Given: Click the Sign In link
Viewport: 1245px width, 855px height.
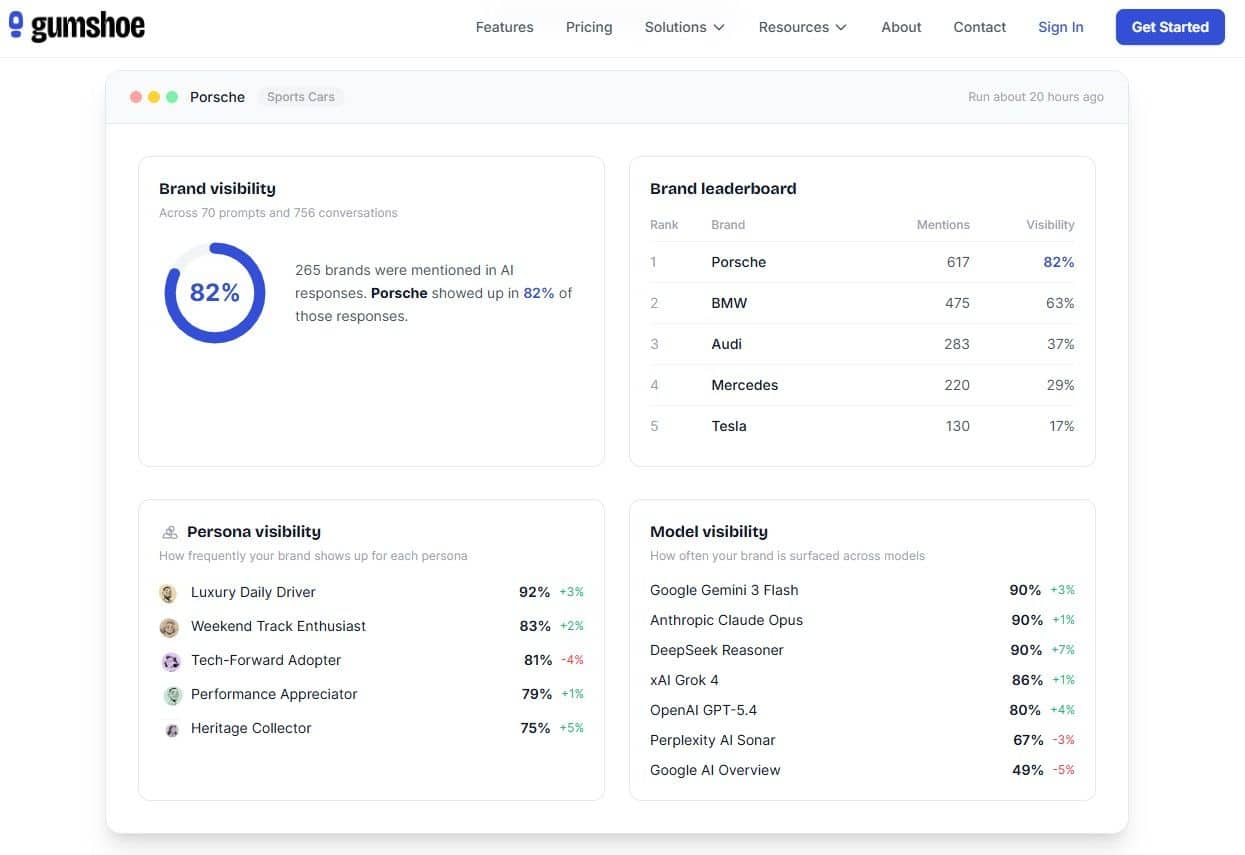Looking at the screenshot, I should pos(1060,27).
